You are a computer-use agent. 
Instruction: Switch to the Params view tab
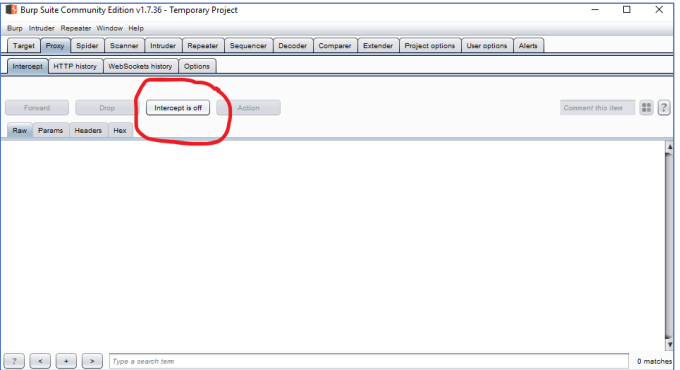click(x=50, y=130)
